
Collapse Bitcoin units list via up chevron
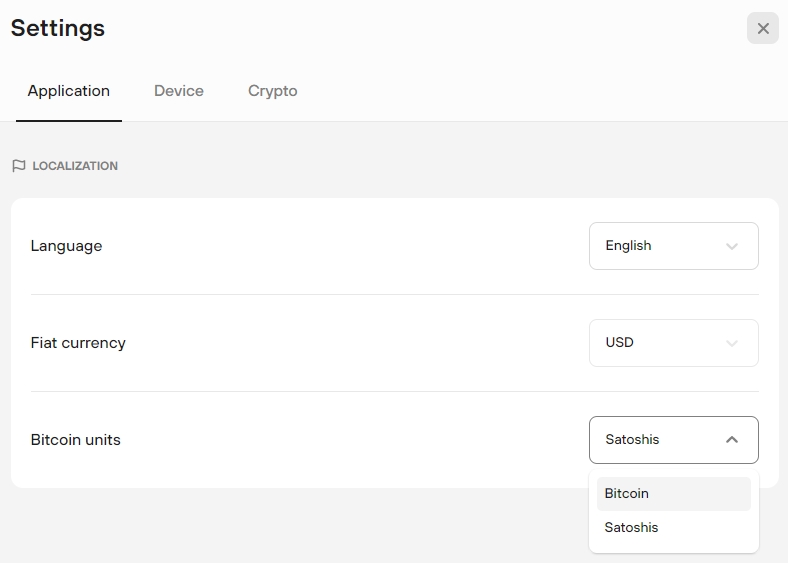tap(732, 440)
